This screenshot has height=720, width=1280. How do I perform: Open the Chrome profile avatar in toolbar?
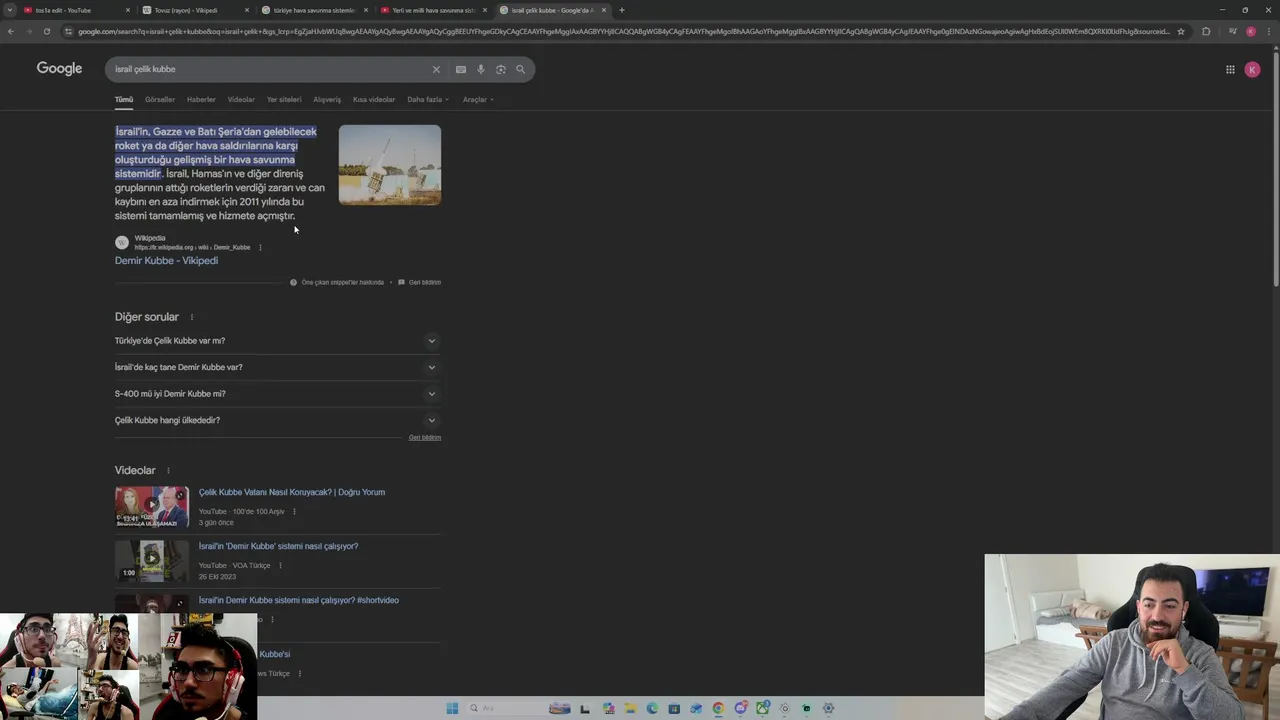point(1251,31)
